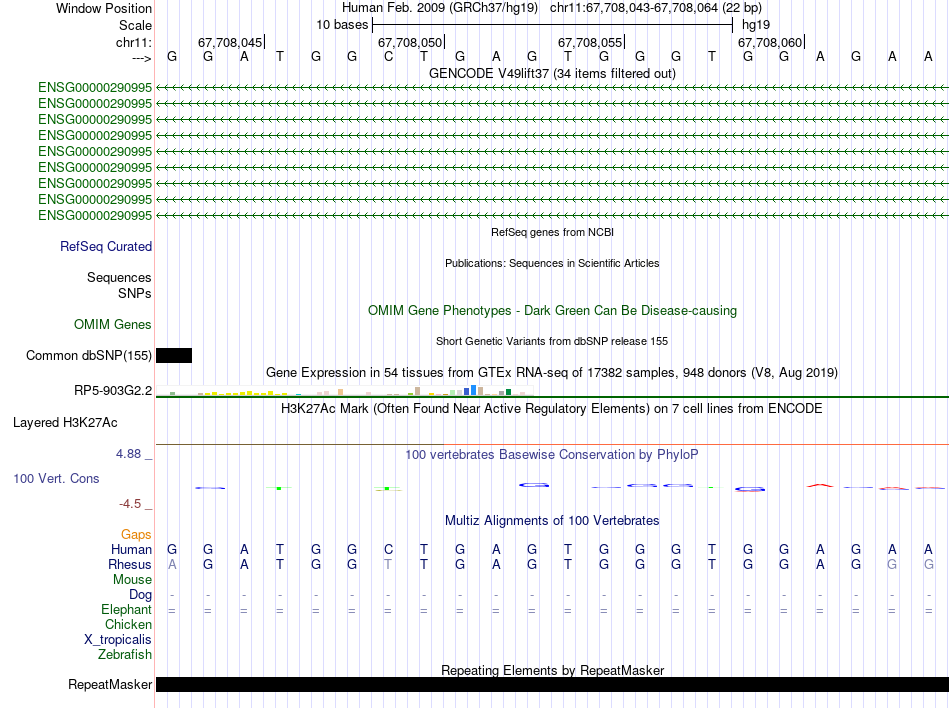The width and height of the screenshot is (950, 708).
Task: Click the C base in the top sequence row
Action: coord(388,57)
